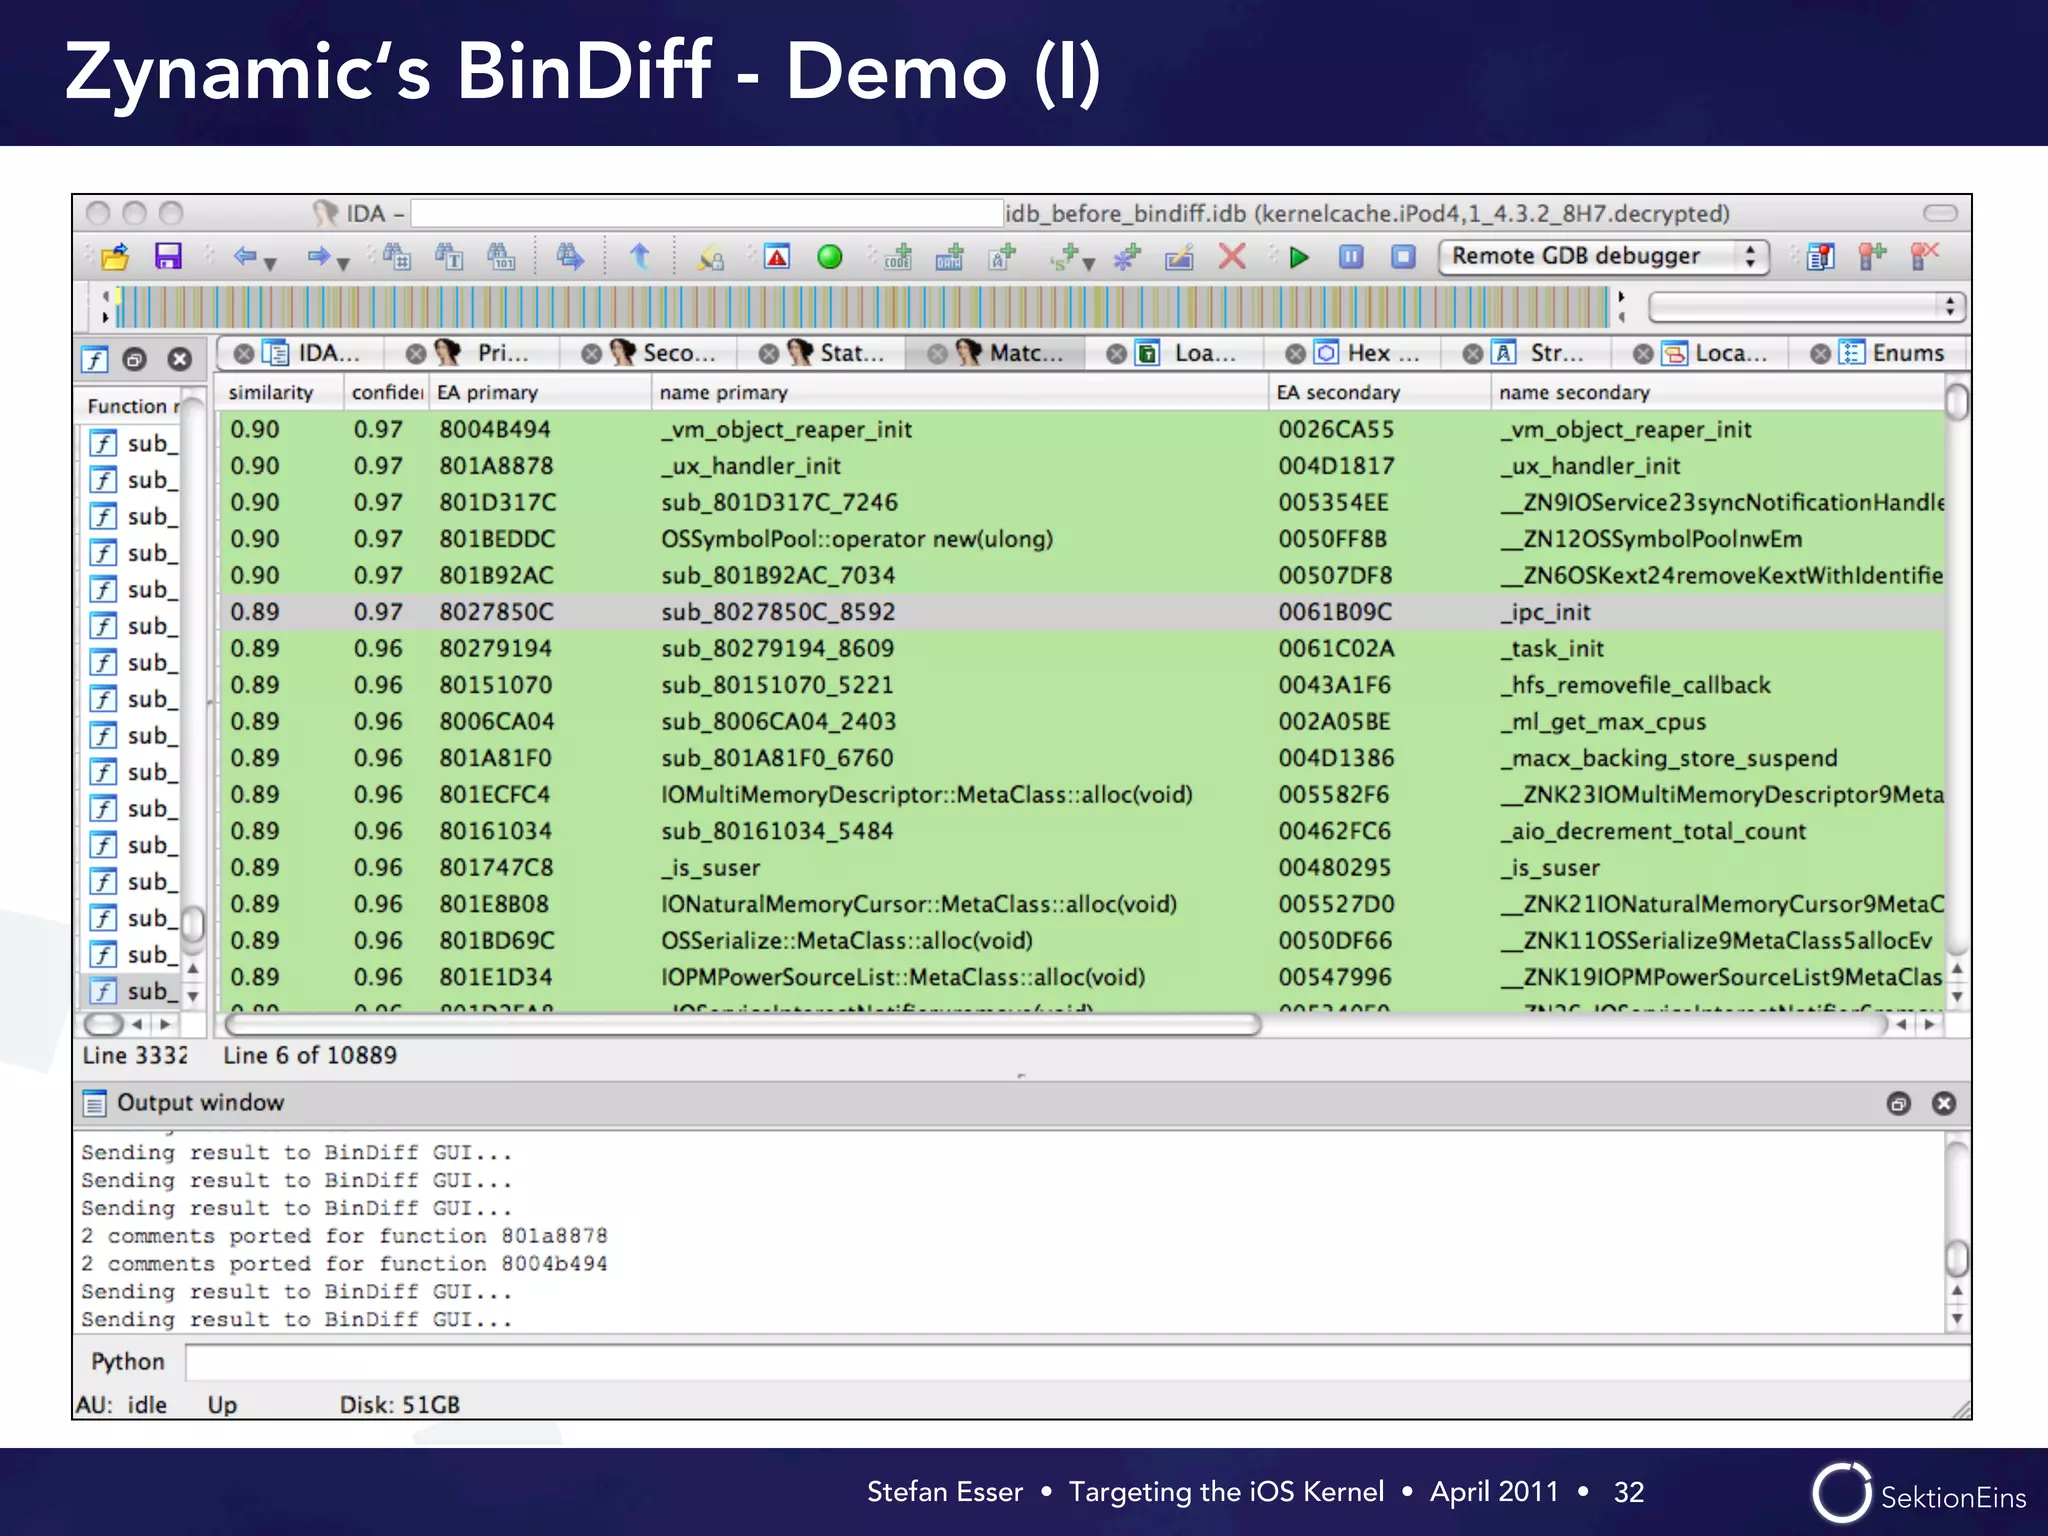Open the empty combo box beside navigation band
2048x1536 pixels.
coord(1807,306)
